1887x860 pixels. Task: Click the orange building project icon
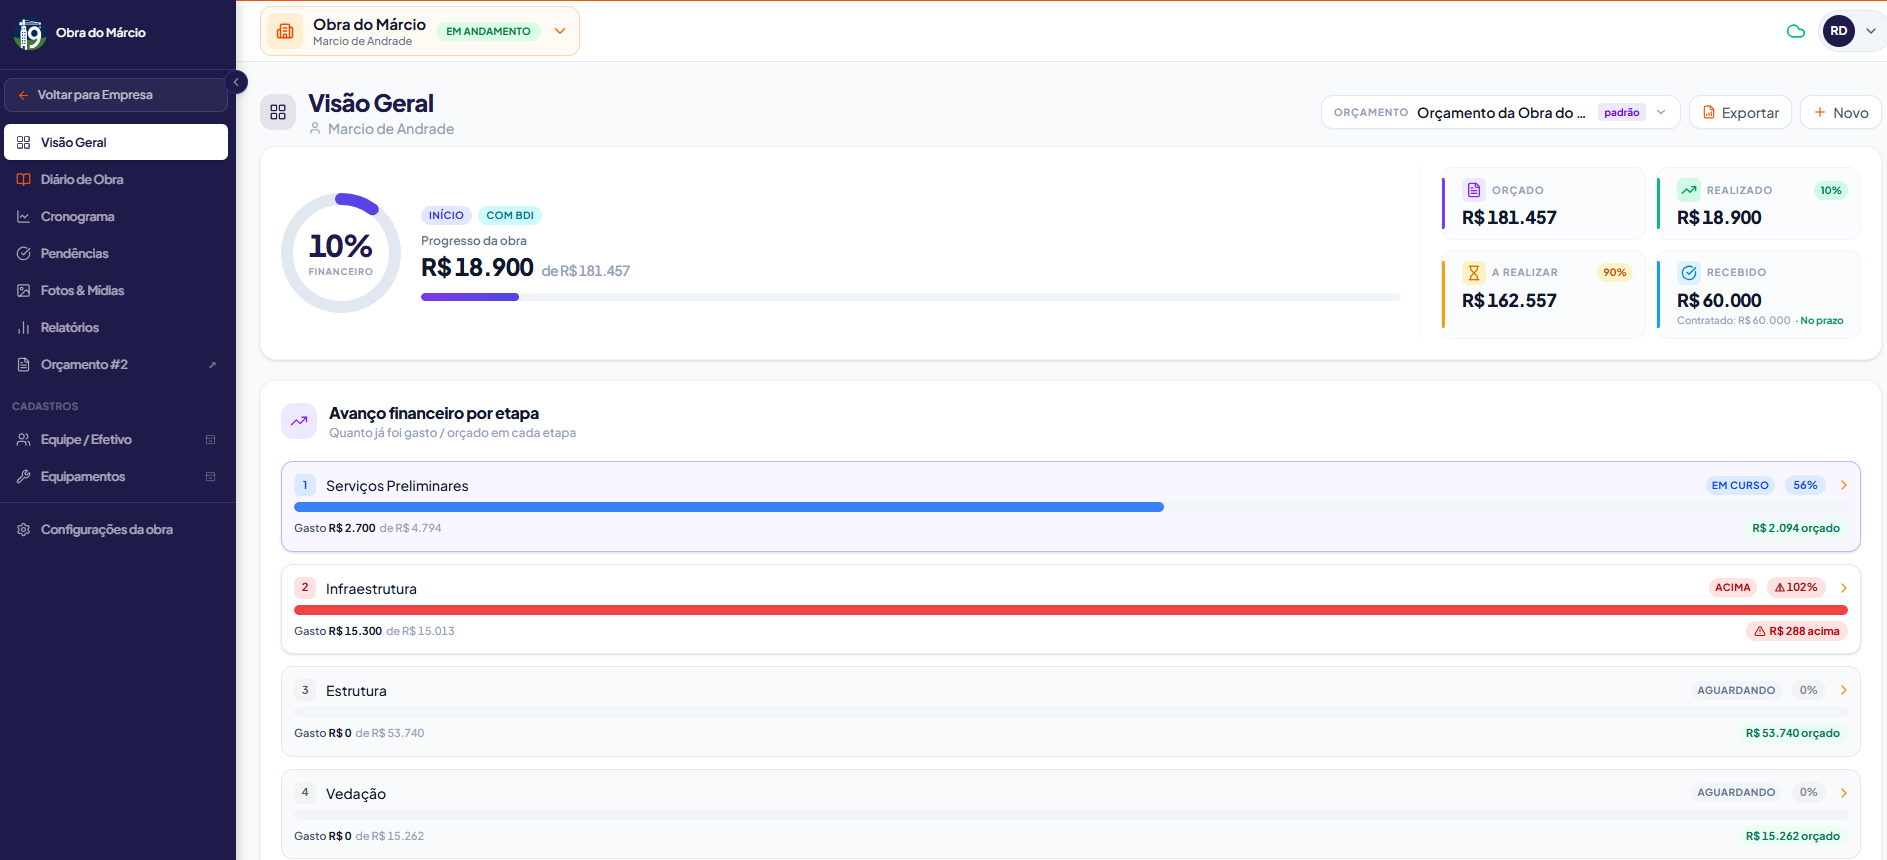[285, 31]
